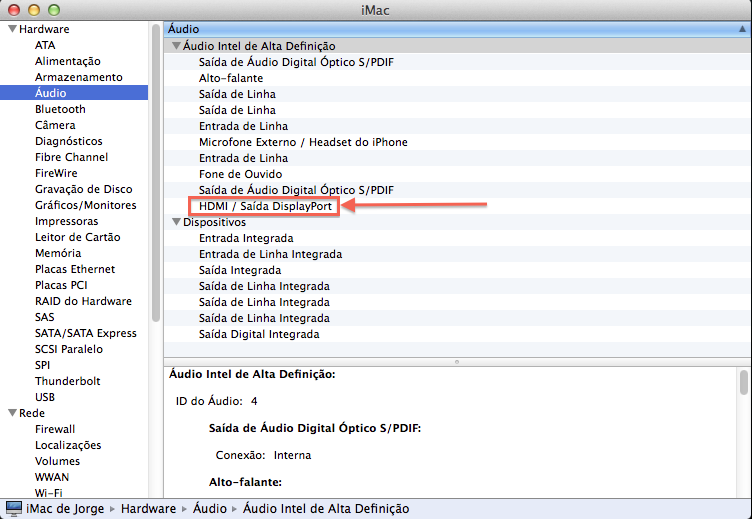The image size is (752, 519).
Task: Click the split pane divider handle
Action: pos(457,361)
